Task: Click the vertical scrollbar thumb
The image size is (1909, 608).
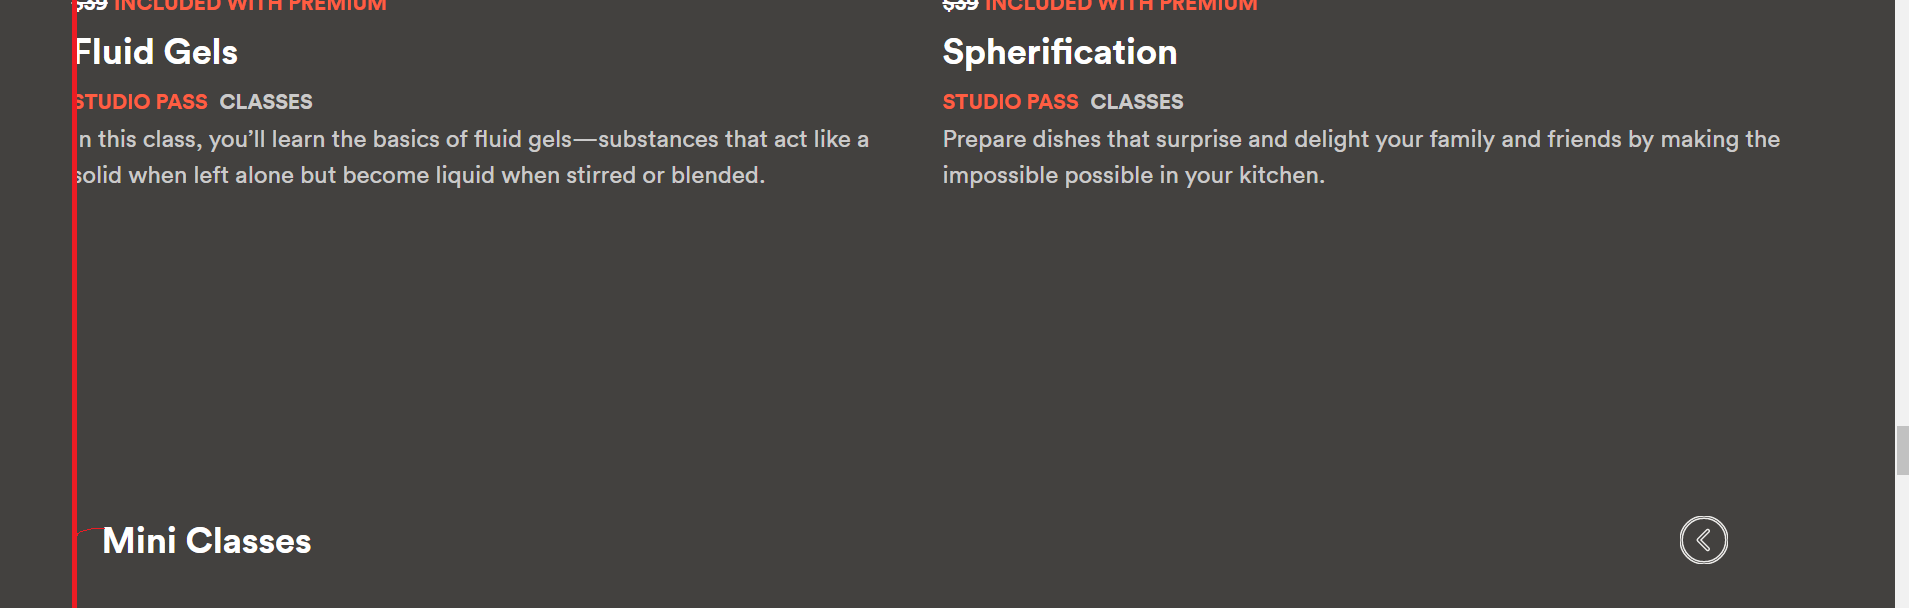Action: (1902, 450)
